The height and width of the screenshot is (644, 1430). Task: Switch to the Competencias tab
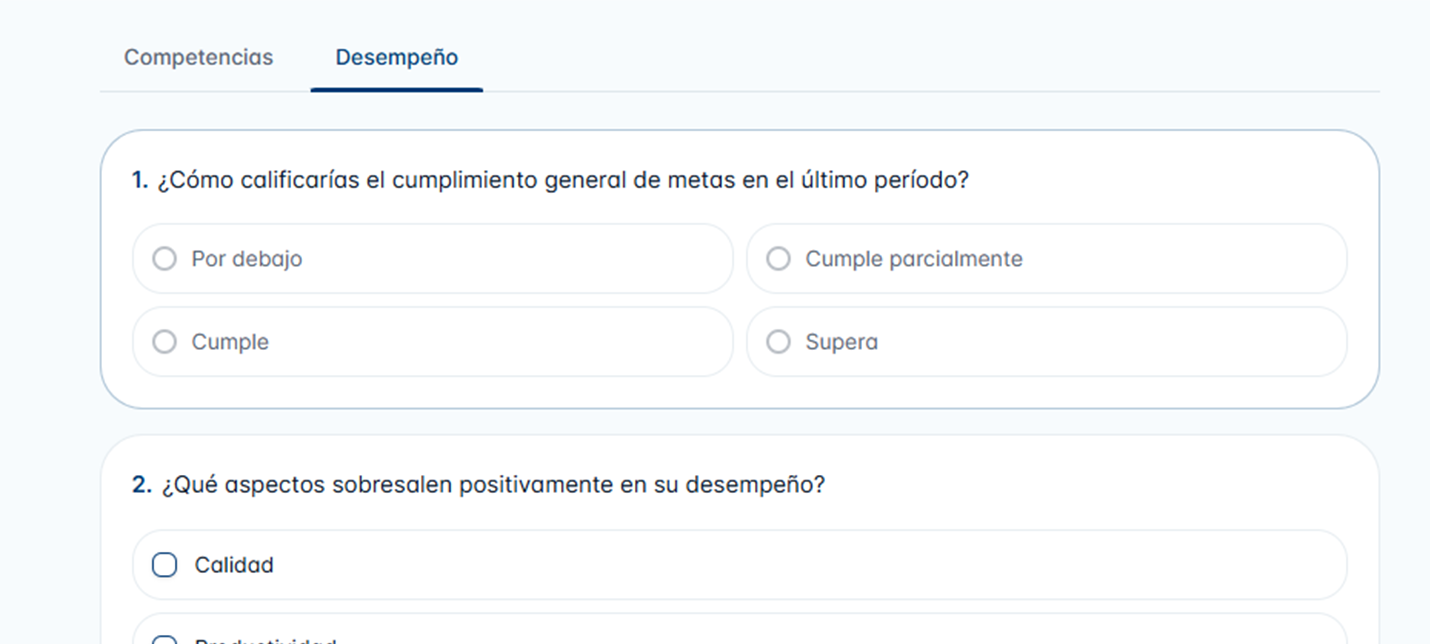coord(198,57)
